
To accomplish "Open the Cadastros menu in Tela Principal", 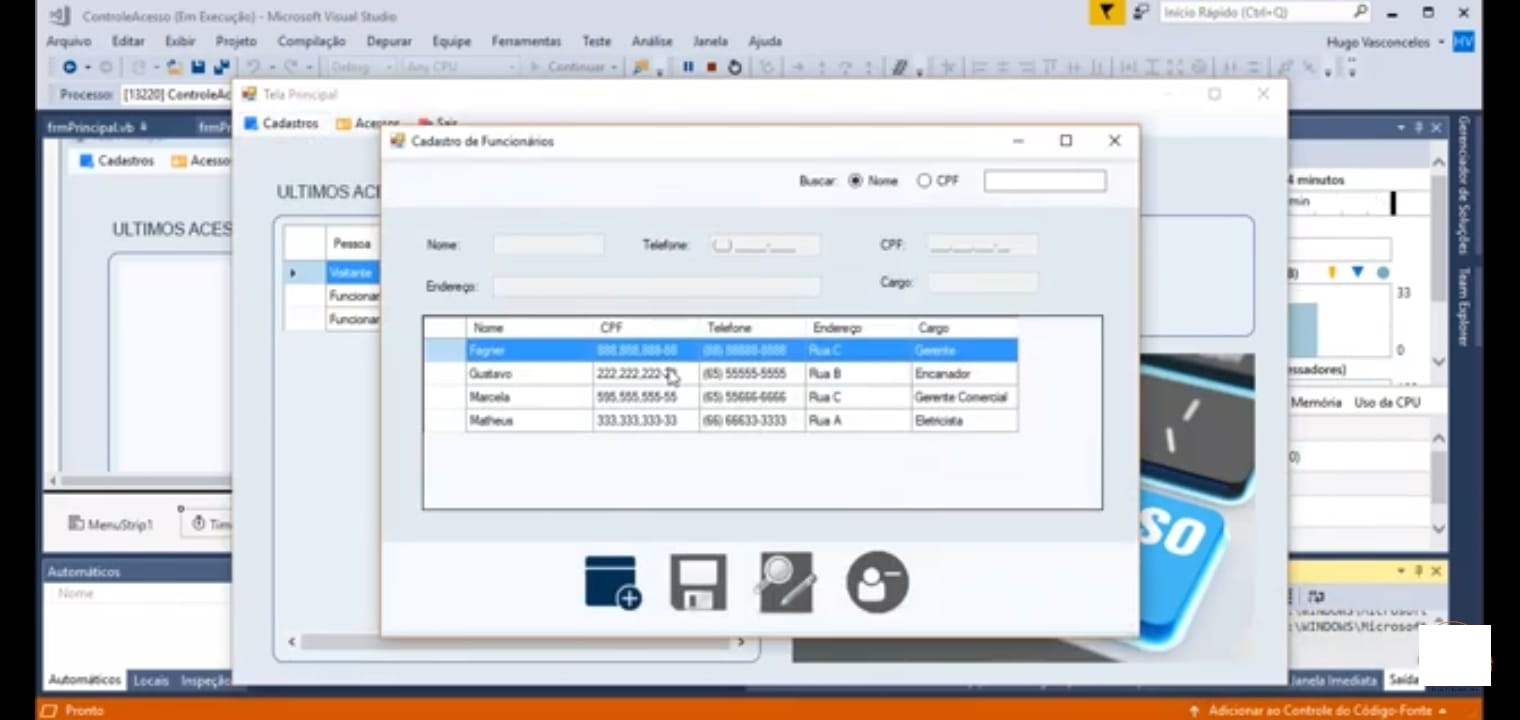I will click(281, 123).
